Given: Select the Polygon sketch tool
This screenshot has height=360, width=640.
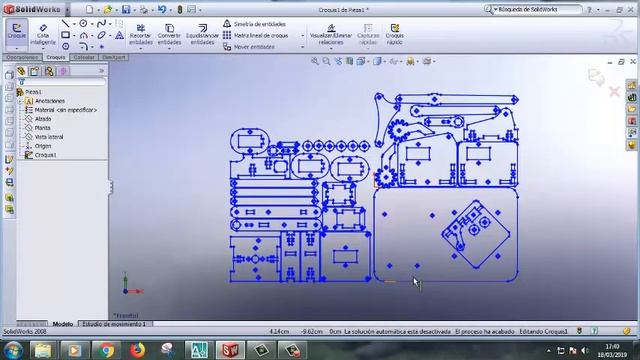Looking at the screenshot, I should pos(66,47).
